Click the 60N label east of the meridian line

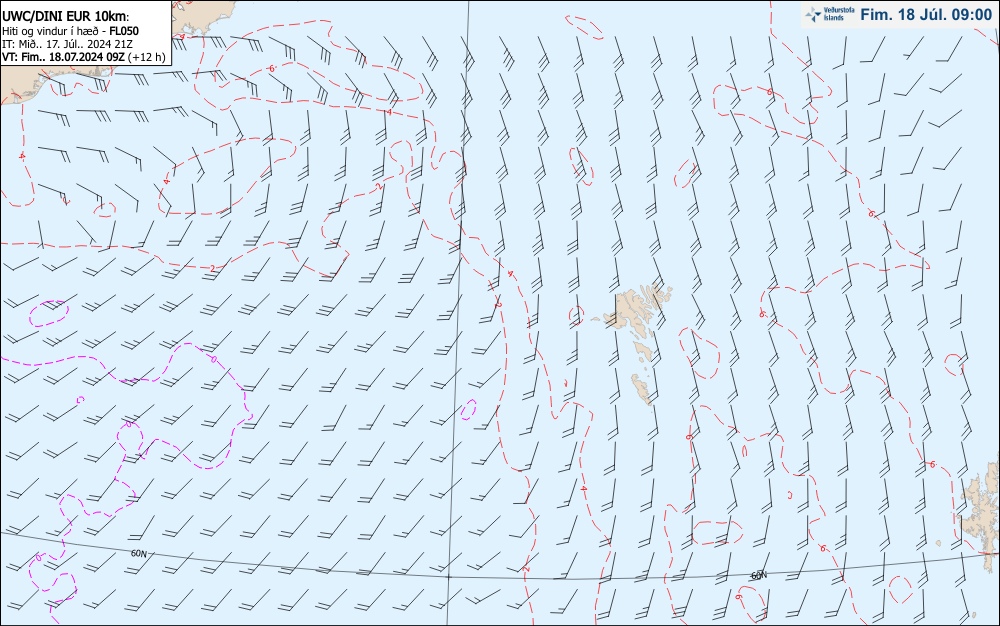[x=758, y=576]
